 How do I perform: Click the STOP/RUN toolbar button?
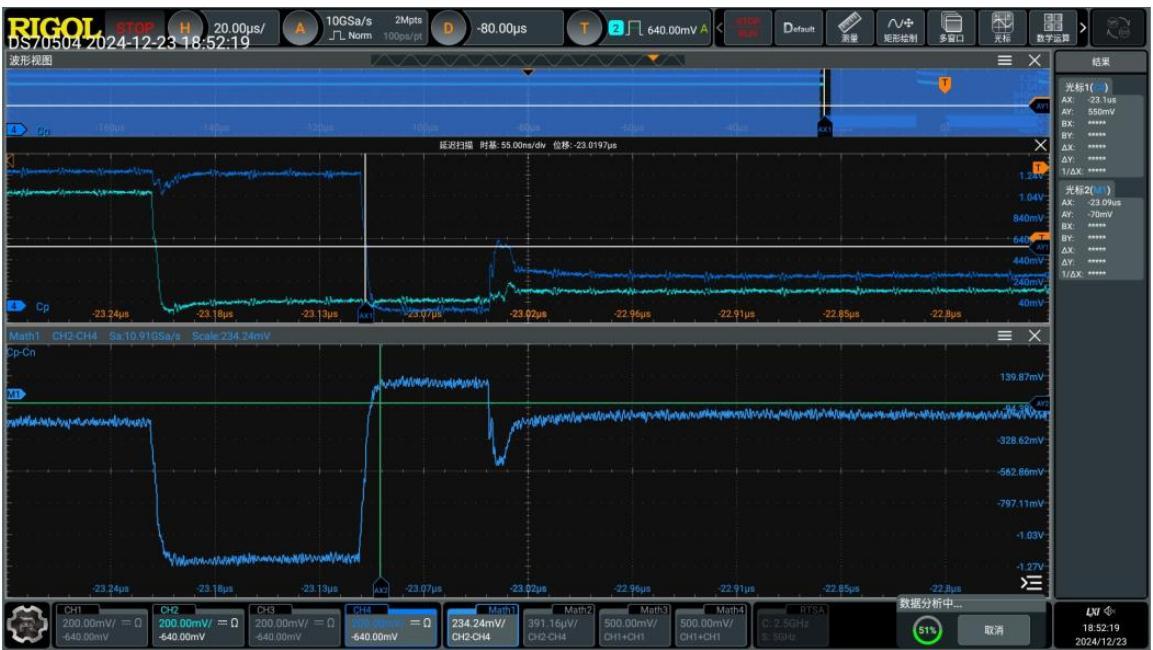point(748,28)
